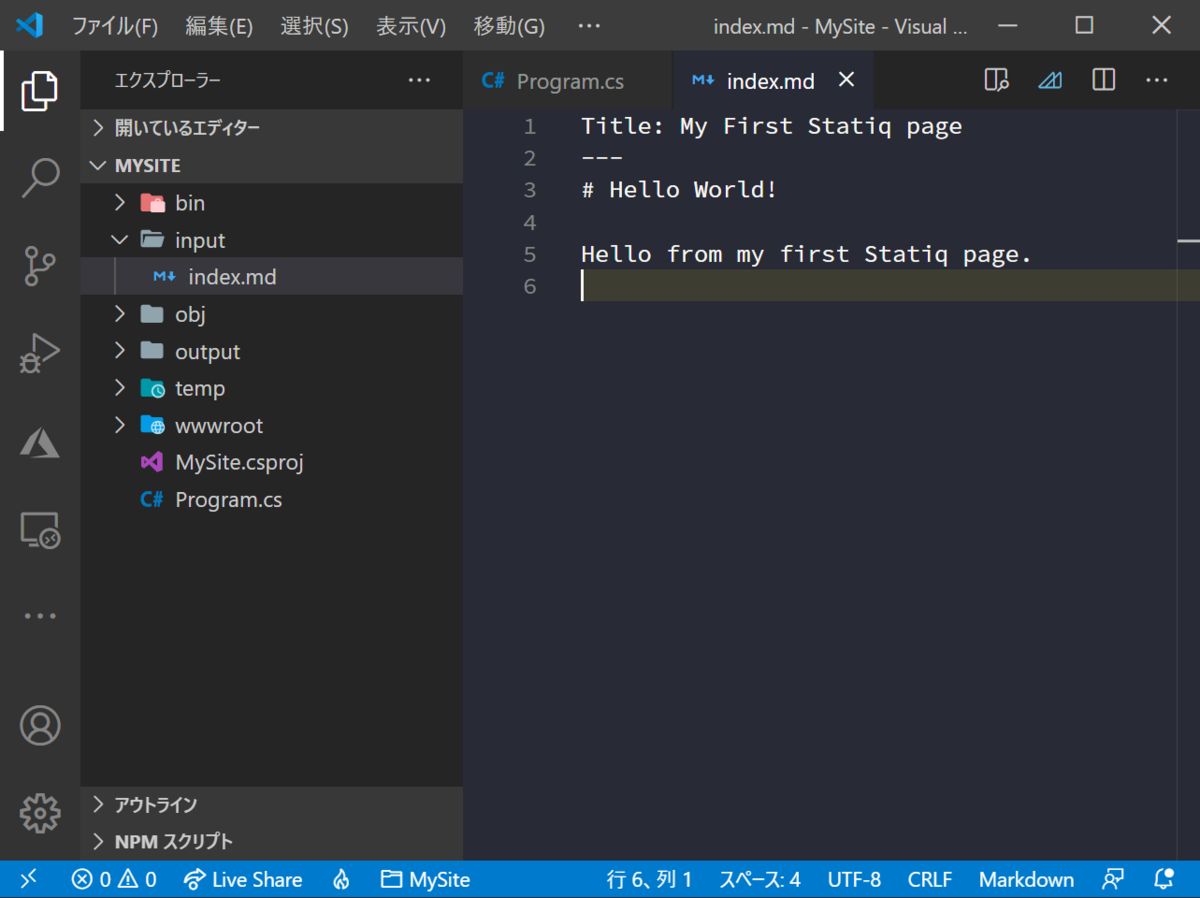
Task: Switch to the Program.cs tab
Action: pyautogui.click(x=568, y=81)
